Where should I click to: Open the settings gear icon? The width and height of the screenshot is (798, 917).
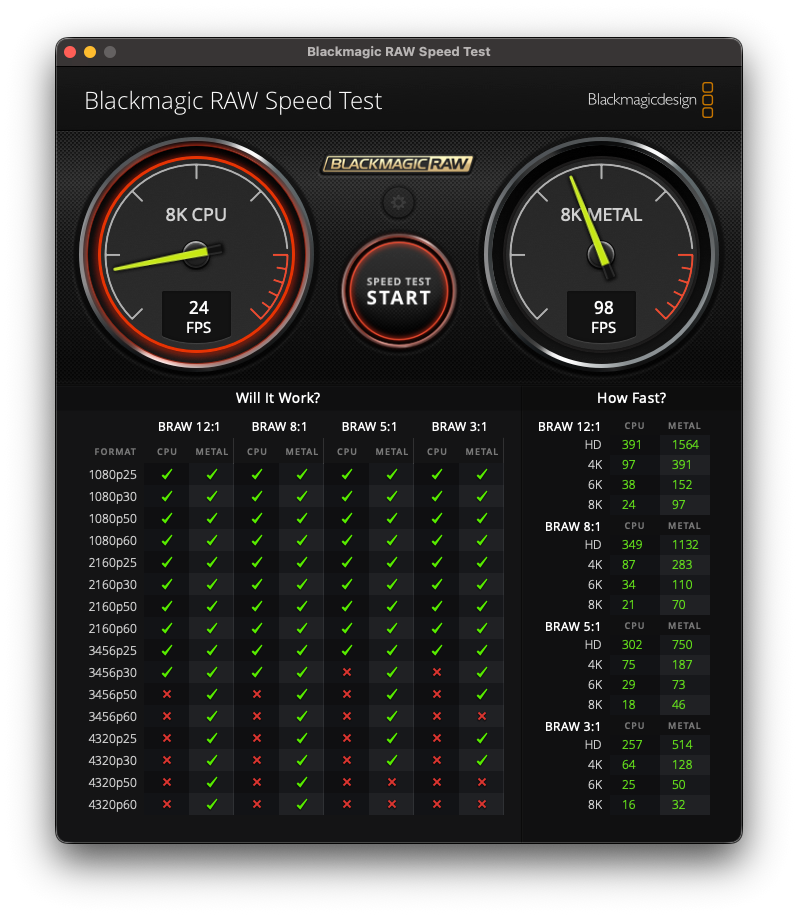click(399, 202)
